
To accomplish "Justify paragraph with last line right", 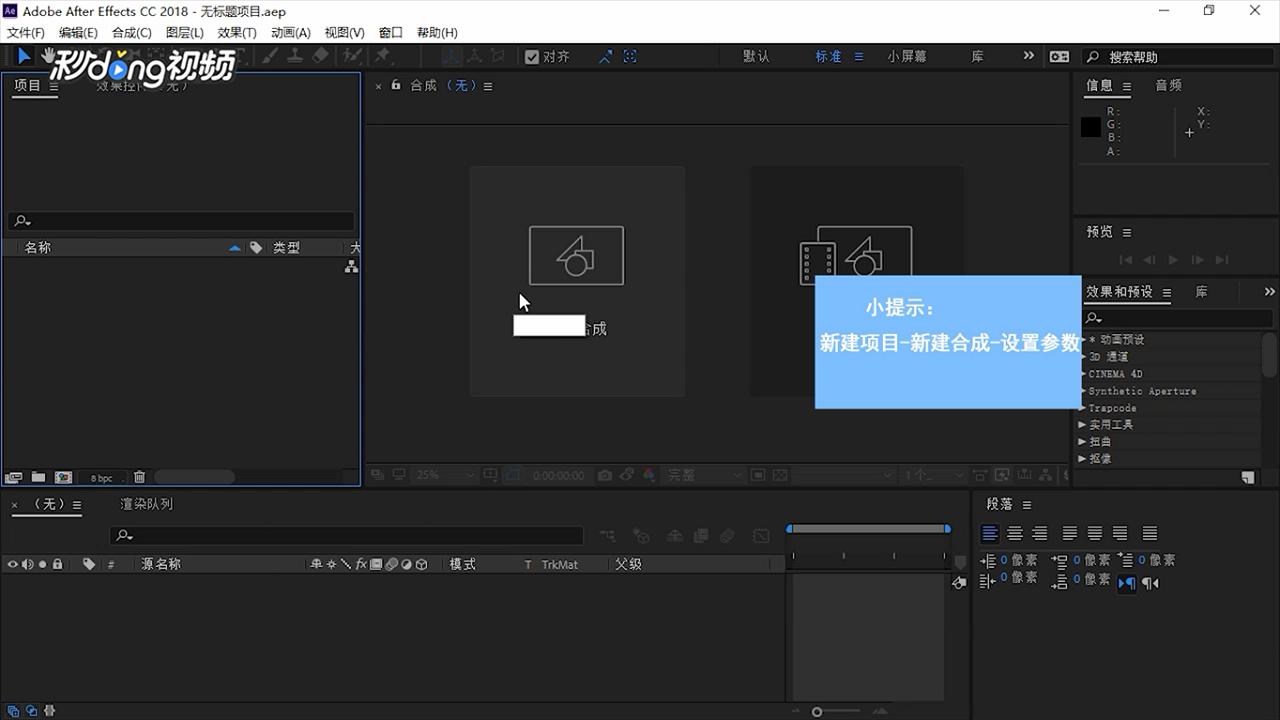I will [1120, 533].
